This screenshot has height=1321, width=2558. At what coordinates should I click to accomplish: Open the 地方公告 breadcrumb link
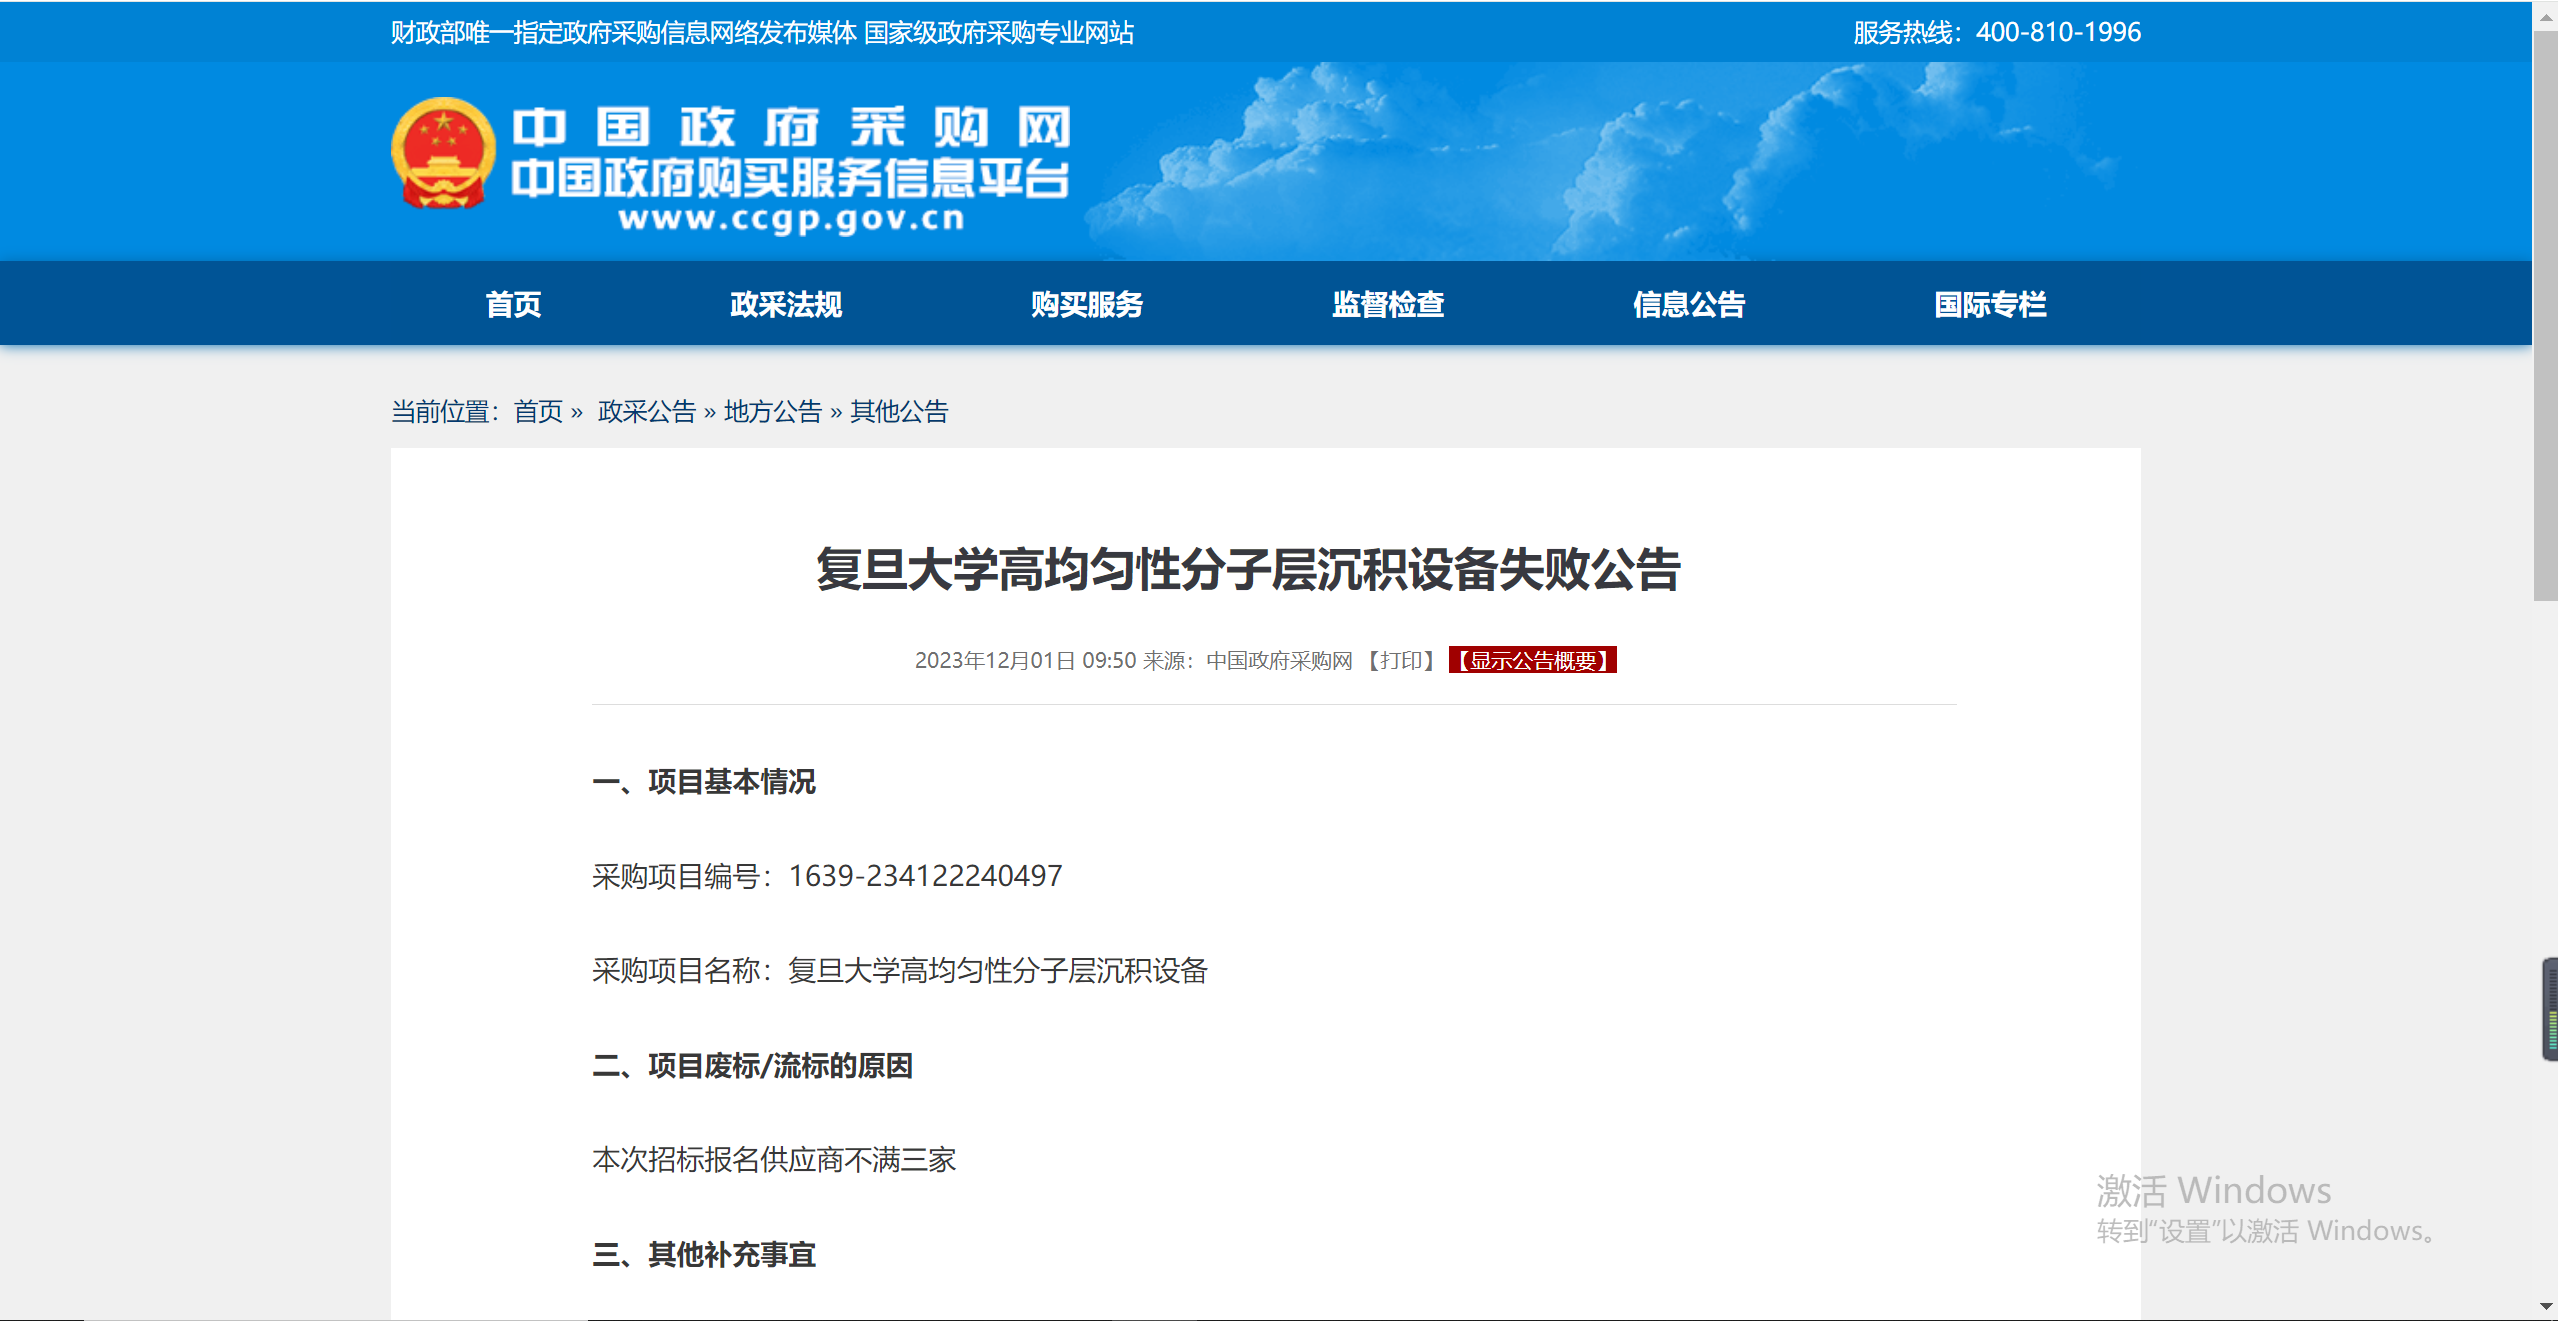click(x=772, y=412)
